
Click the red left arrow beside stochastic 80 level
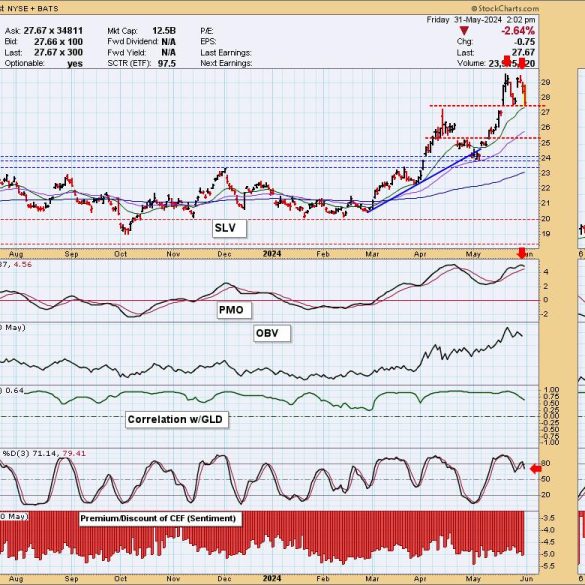tap(536, 469)
